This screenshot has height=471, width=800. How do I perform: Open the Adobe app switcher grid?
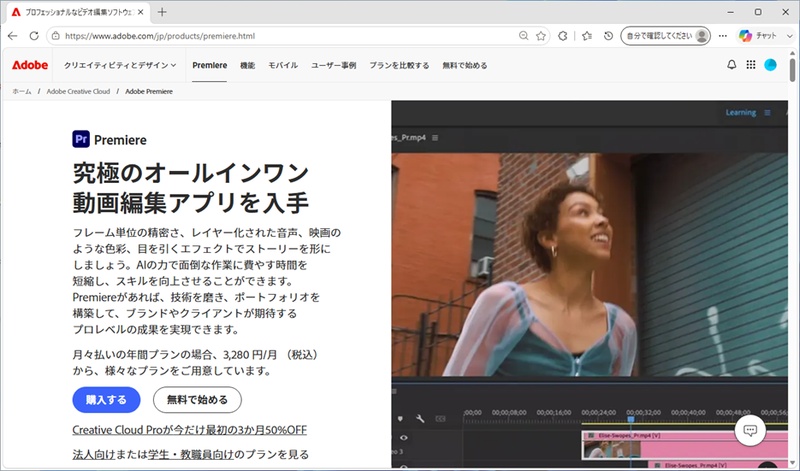(751, 65)
